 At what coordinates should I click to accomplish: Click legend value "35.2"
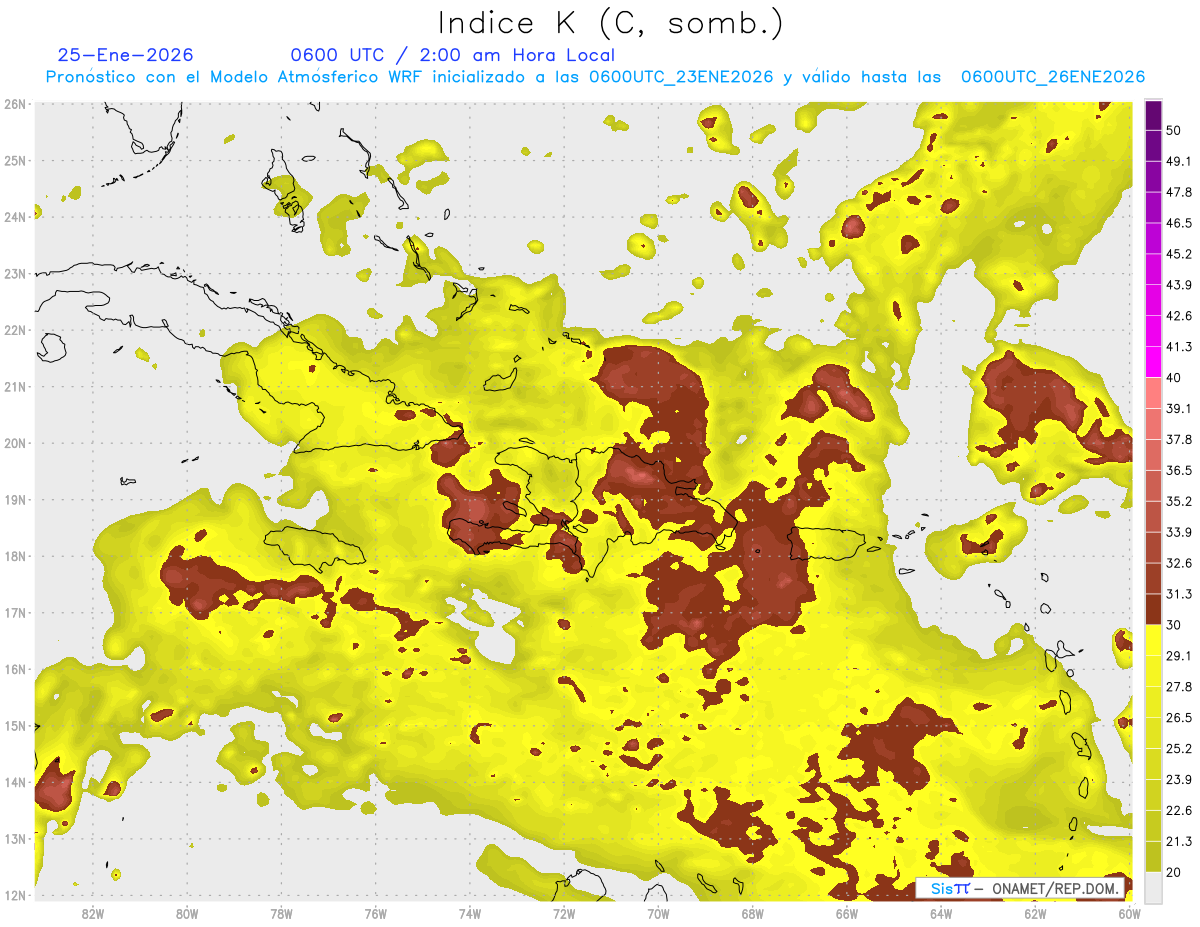[x=1179, y=501]
